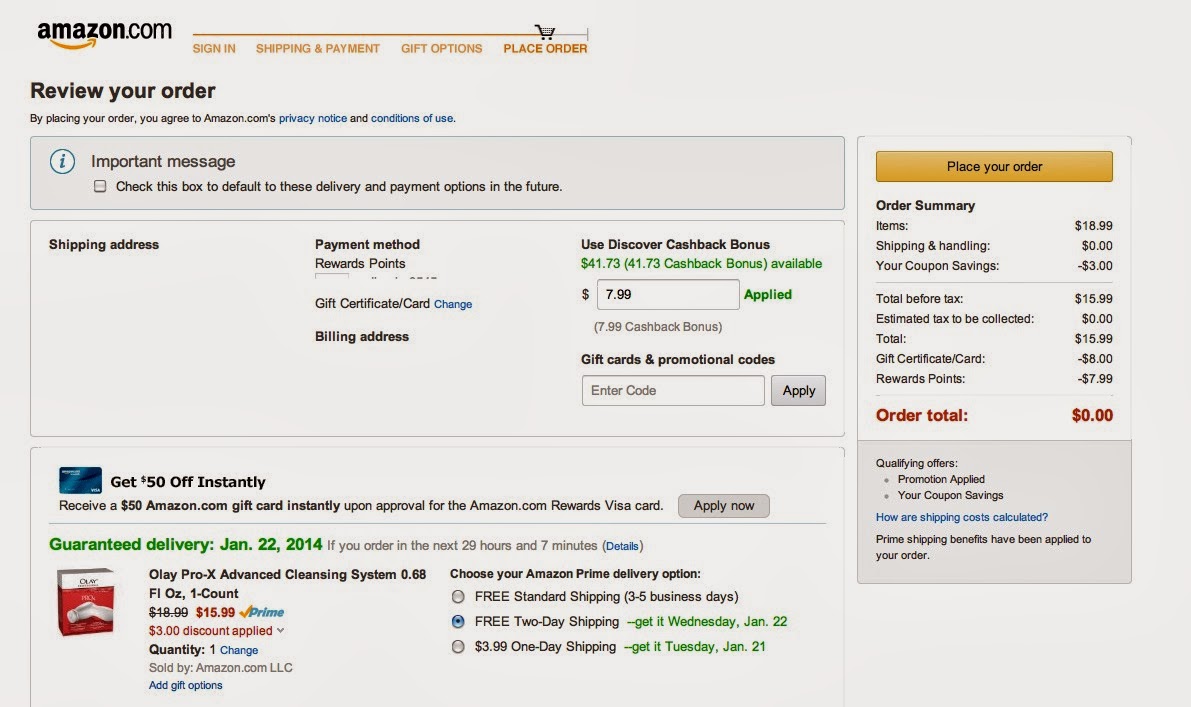Click Change next to Gift Certificate/Card
This screenshot has height=707, width=1191.
coord(453,304)
